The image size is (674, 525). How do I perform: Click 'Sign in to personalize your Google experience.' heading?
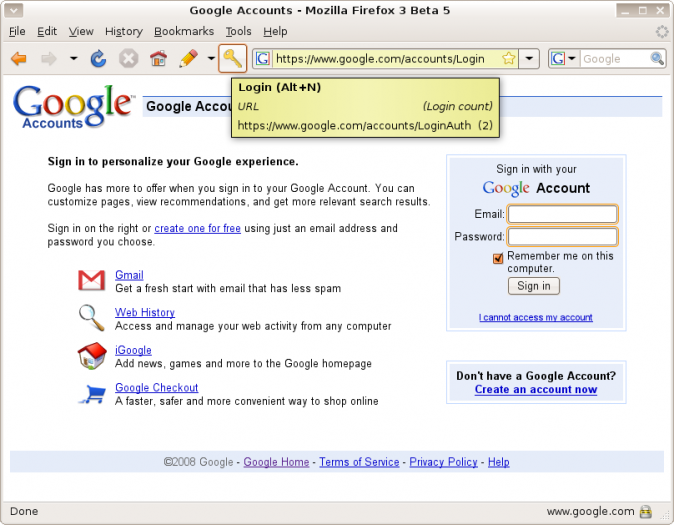tap(173, 162)
